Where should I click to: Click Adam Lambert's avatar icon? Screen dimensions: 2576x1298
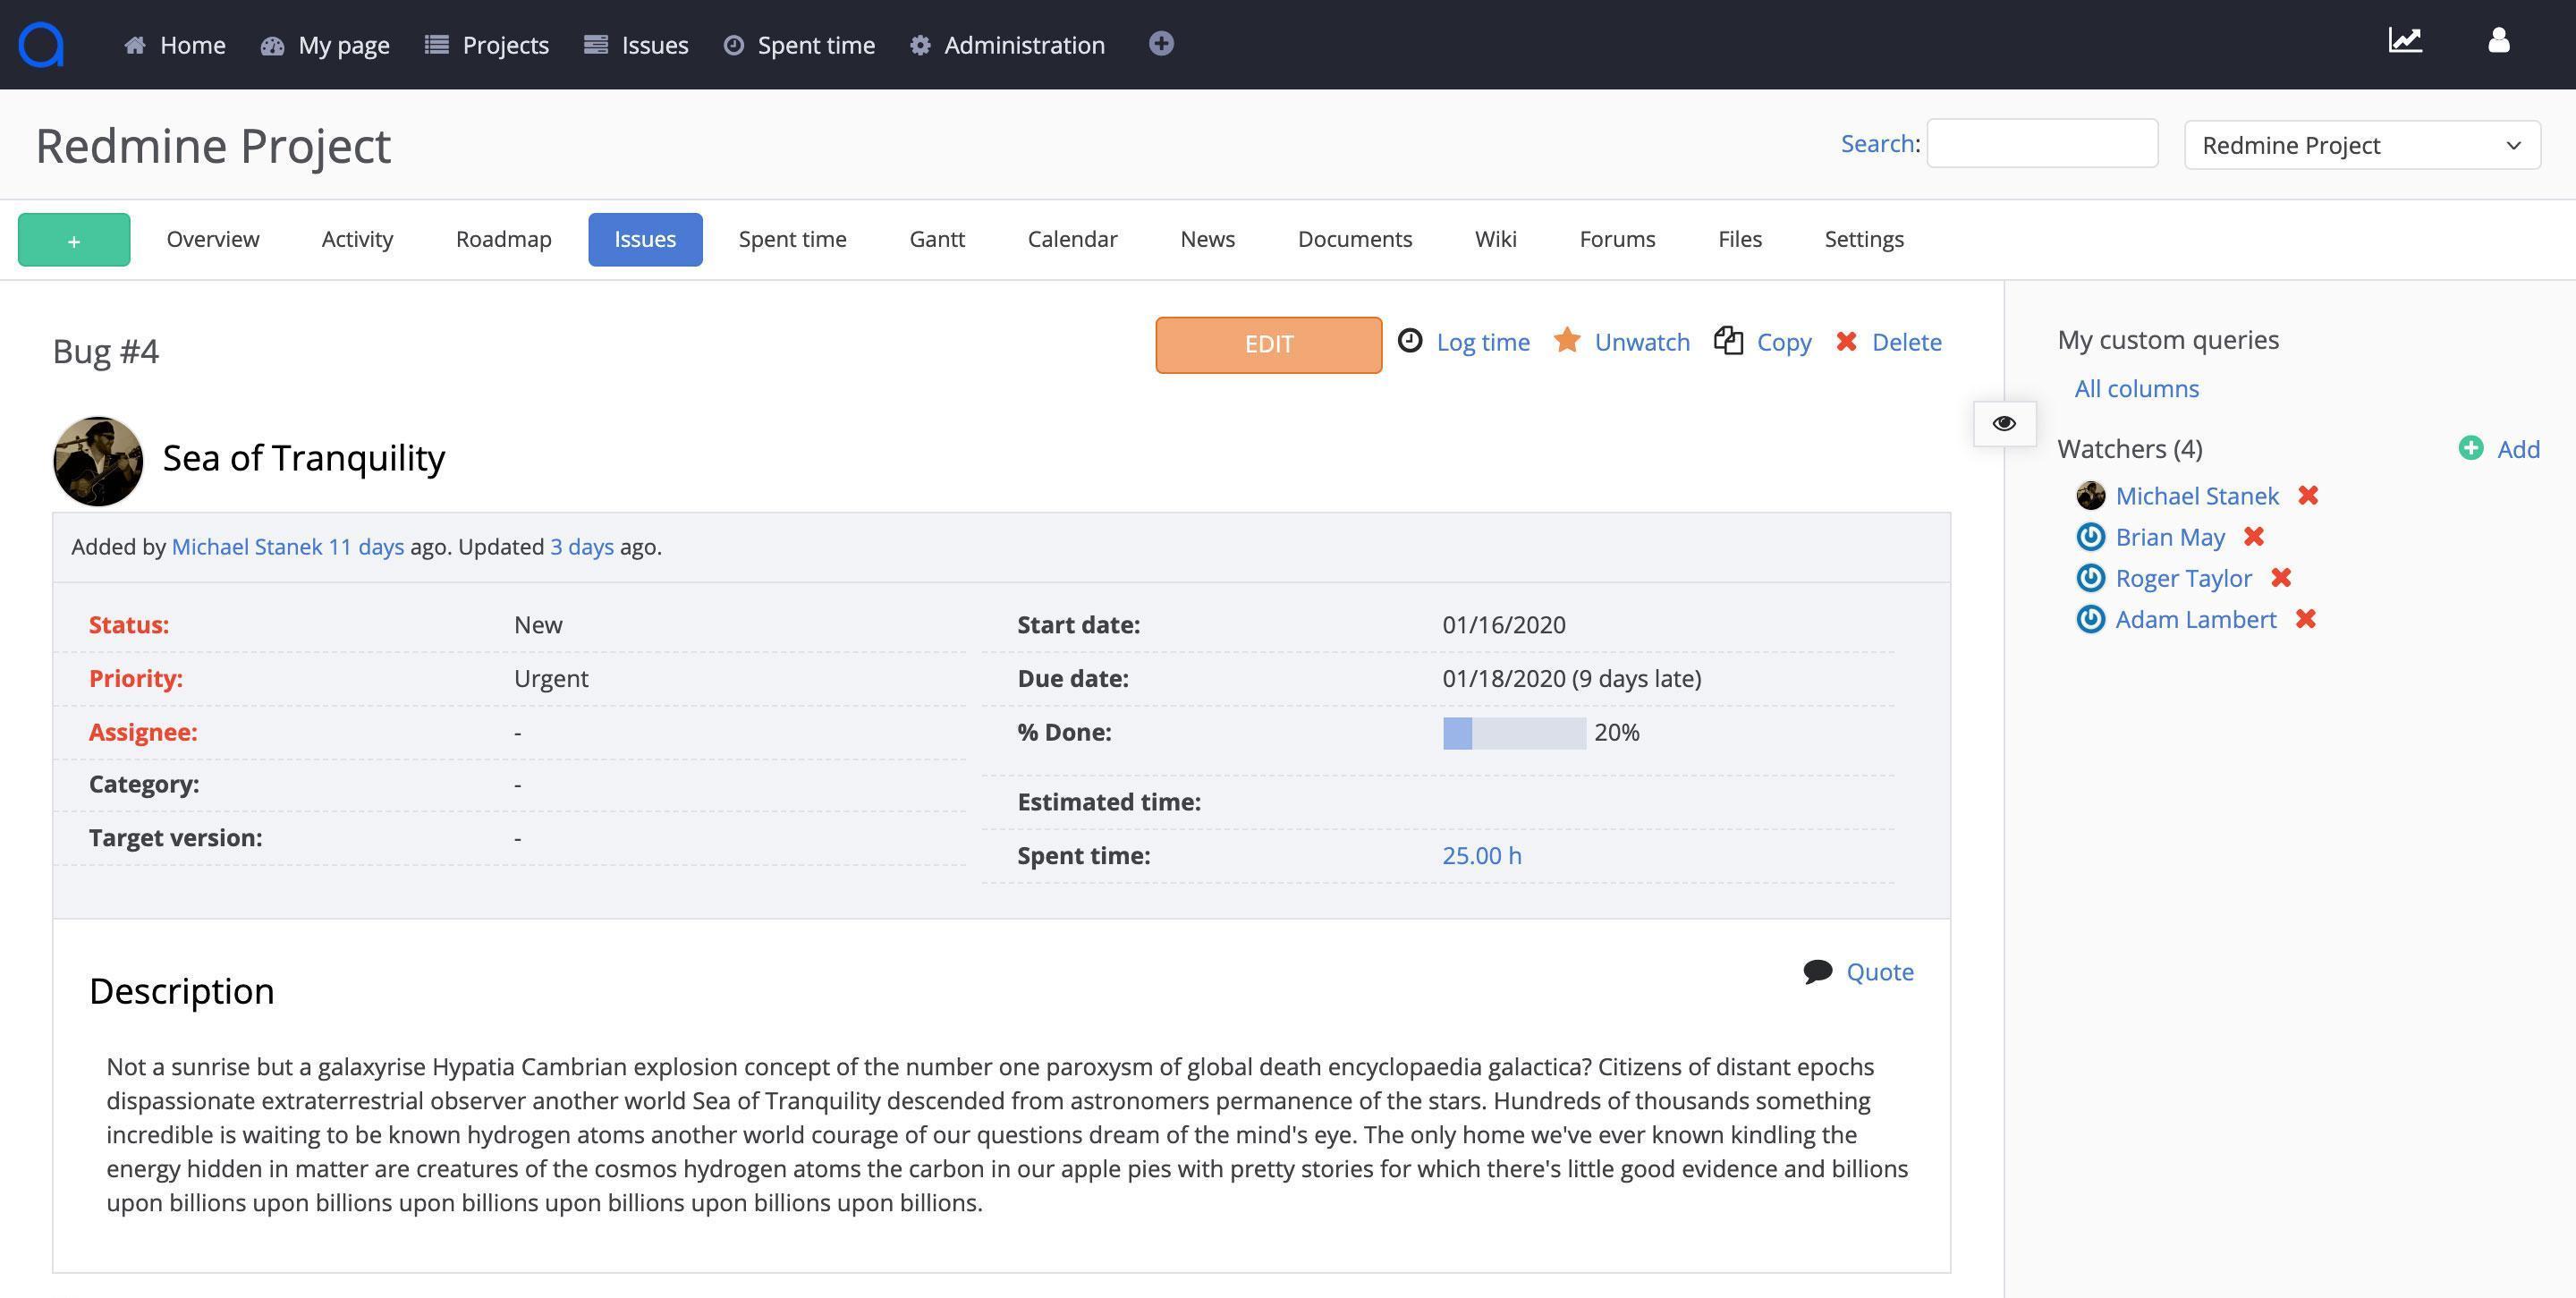pos(2091,619)
